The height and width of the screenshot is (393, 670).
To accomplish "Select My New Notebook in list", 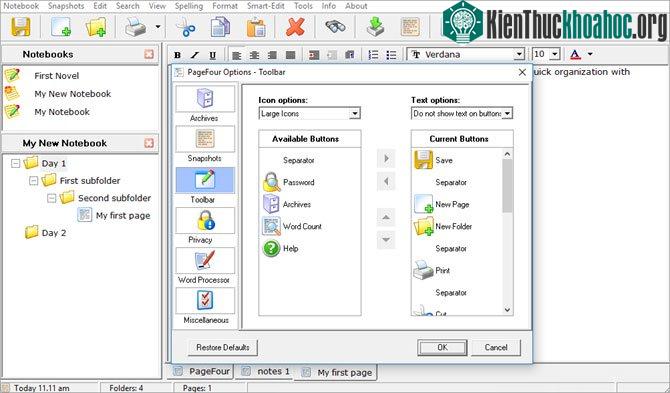I will coord(73,94).
